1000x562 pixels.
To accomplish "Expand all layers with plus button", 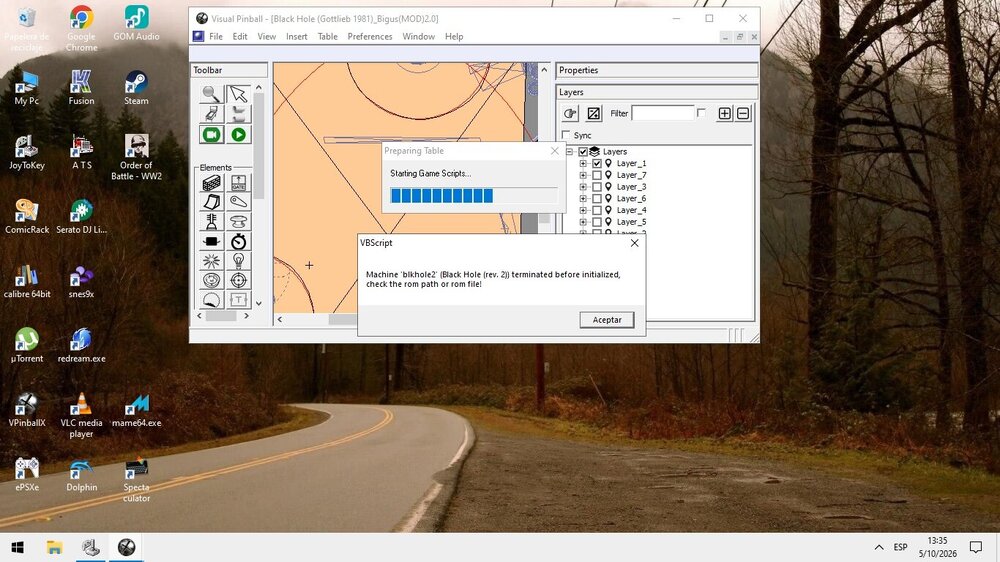I will pos(724,114).
